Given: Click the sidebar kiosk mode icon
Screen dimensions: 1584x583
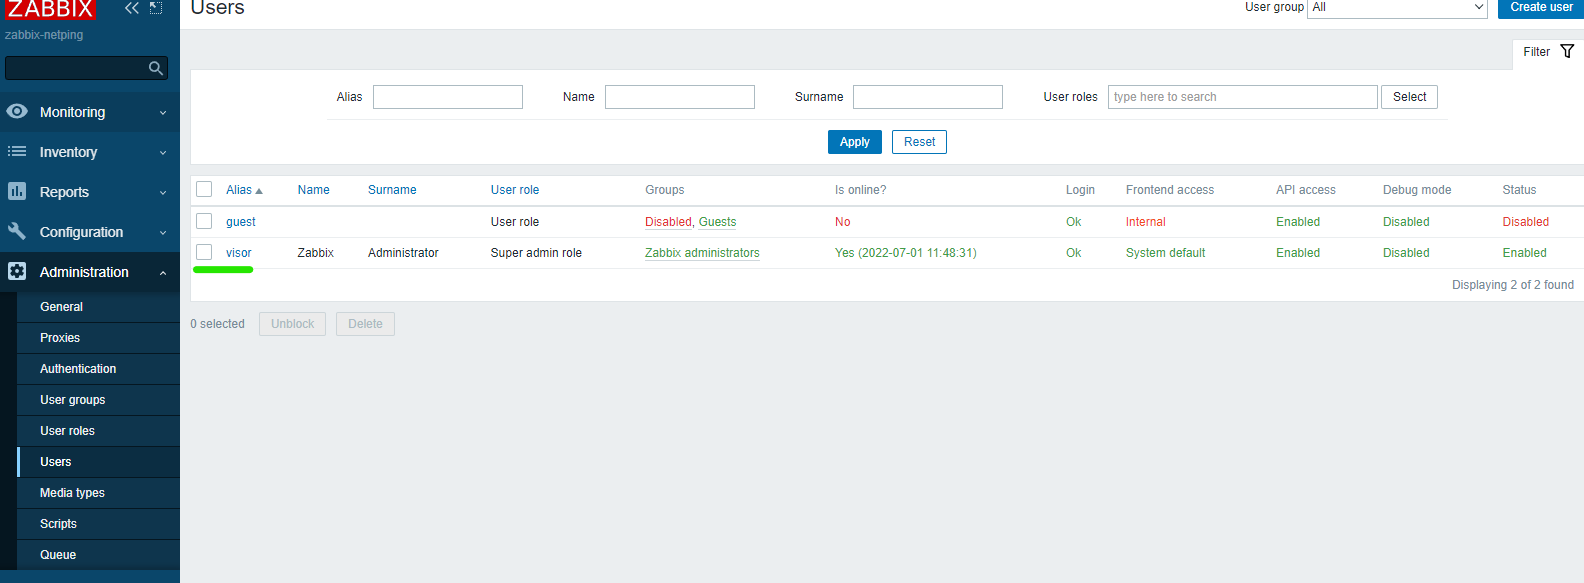Looking at the screenshot, I should (156, 8).
